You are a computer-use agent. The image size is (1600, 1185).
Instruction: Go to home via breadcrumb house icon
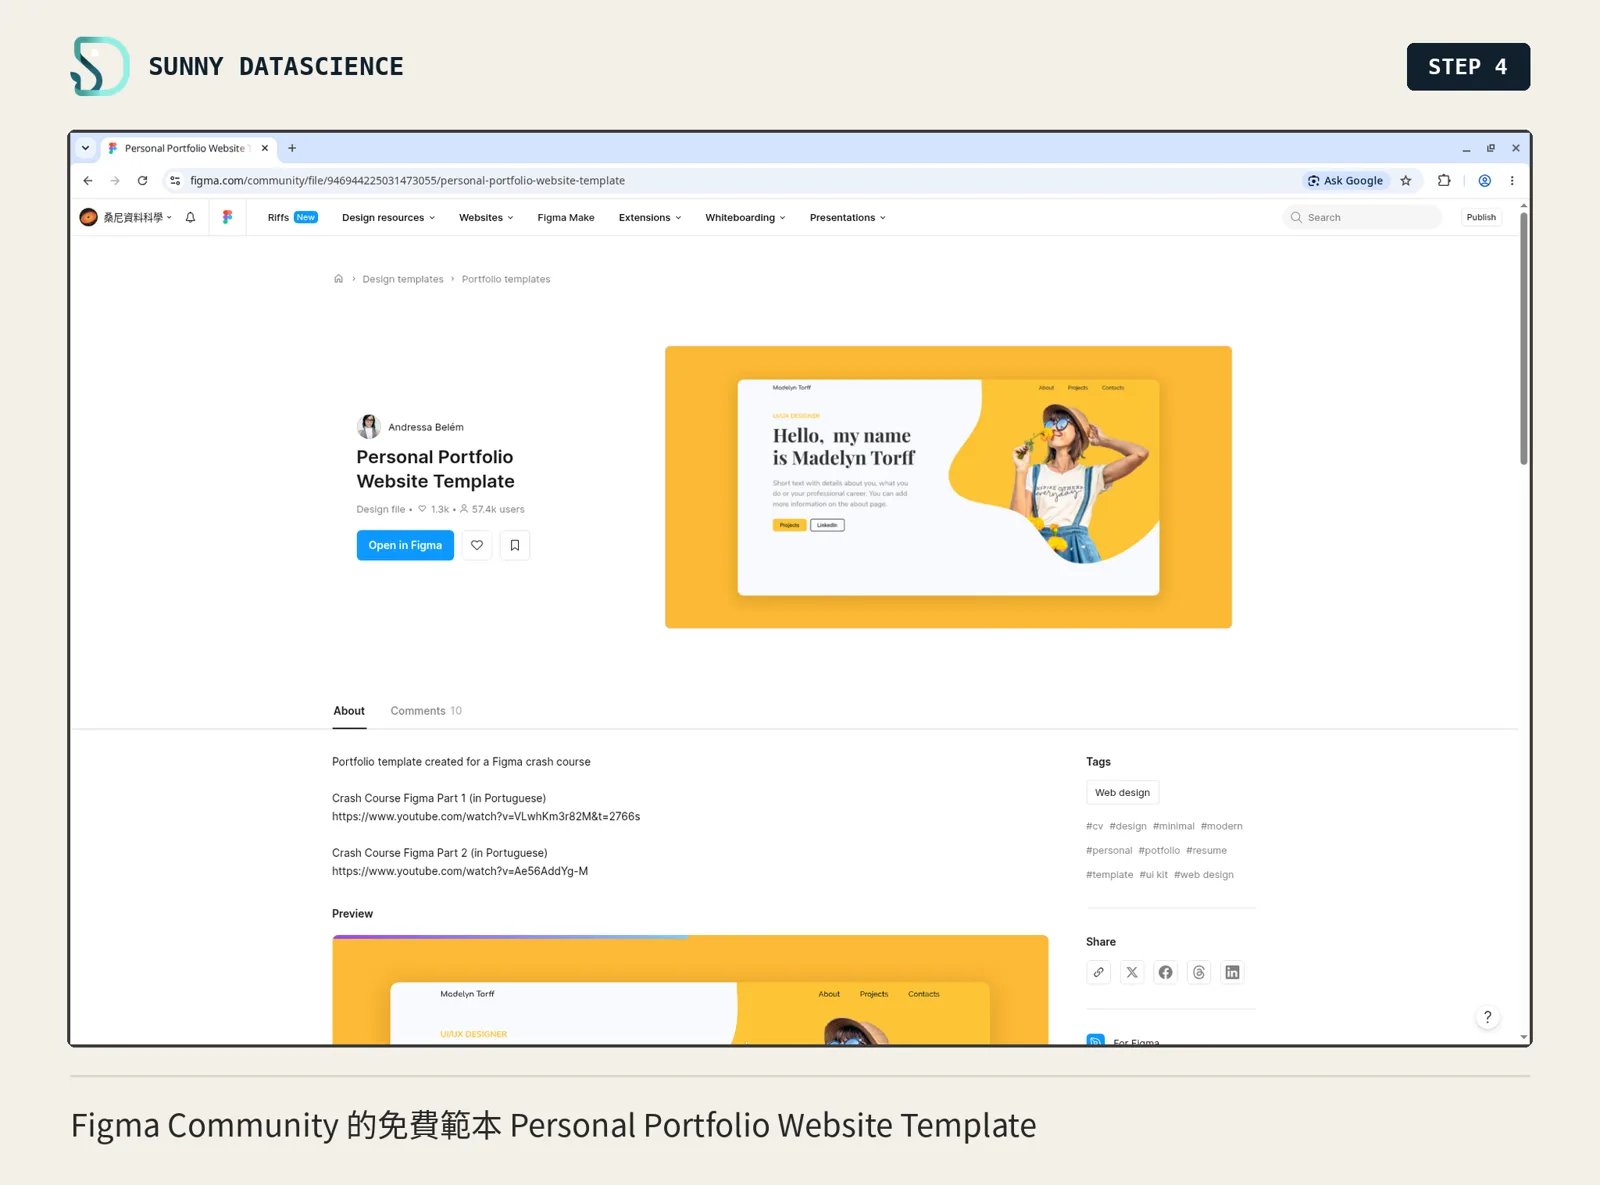pos(338,279)
